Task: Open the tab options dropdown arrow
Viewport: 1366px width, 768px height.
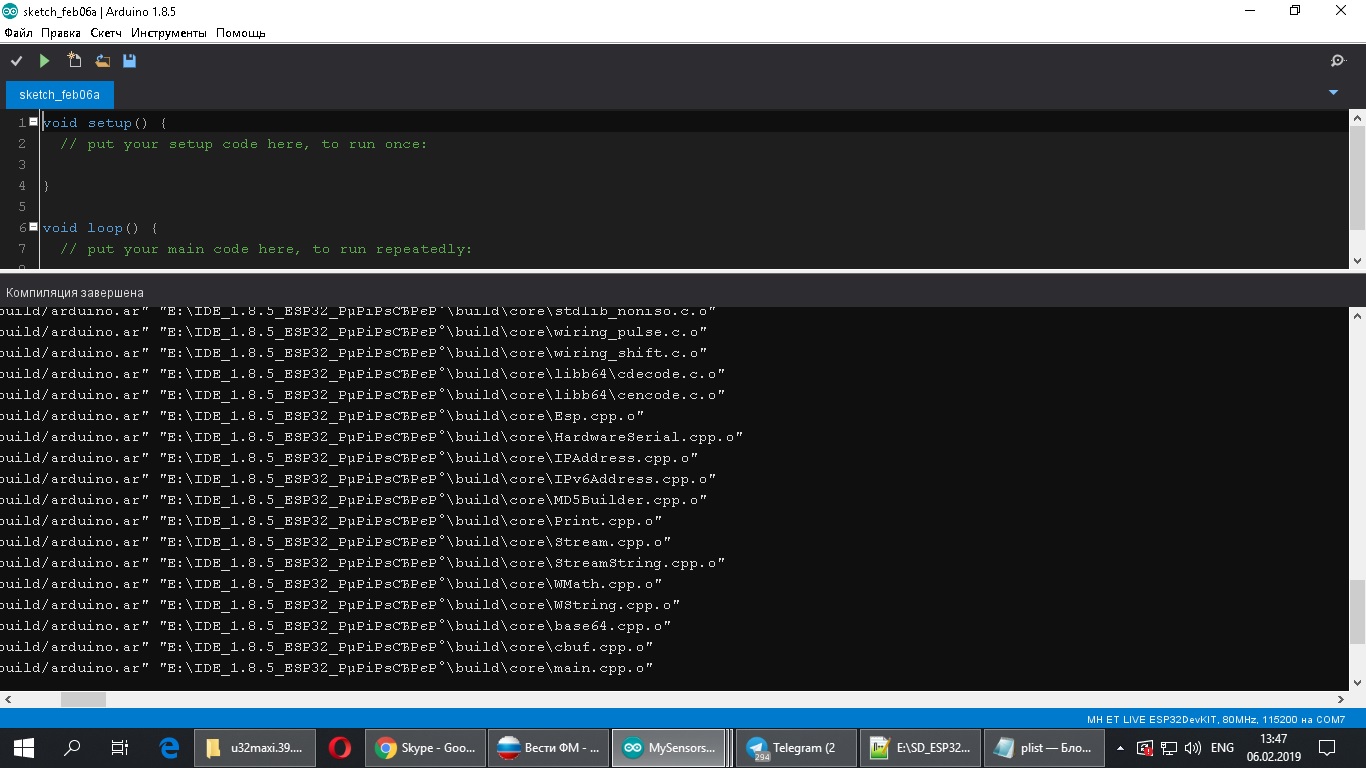Action: [x=1333, y=92]
